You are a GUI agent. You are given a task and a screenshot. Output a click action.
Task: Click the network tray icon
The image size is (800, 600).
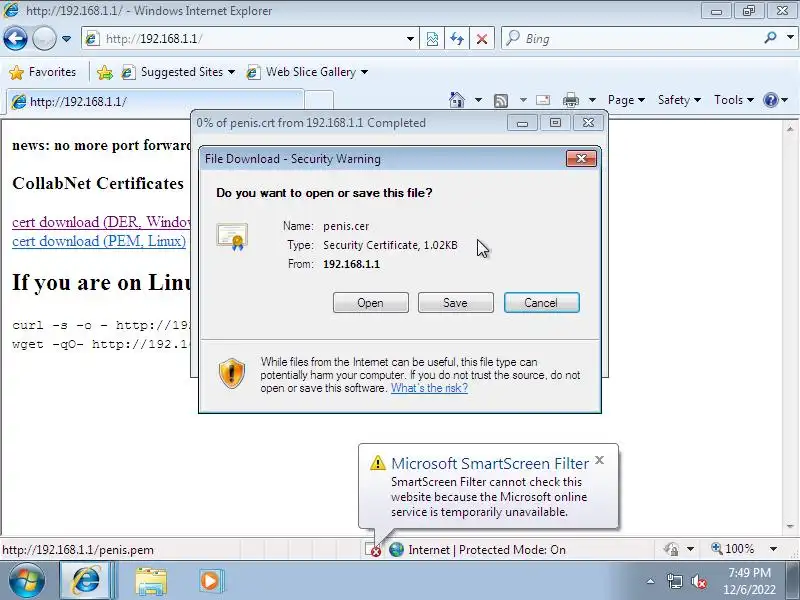click(x=674, y=581)
